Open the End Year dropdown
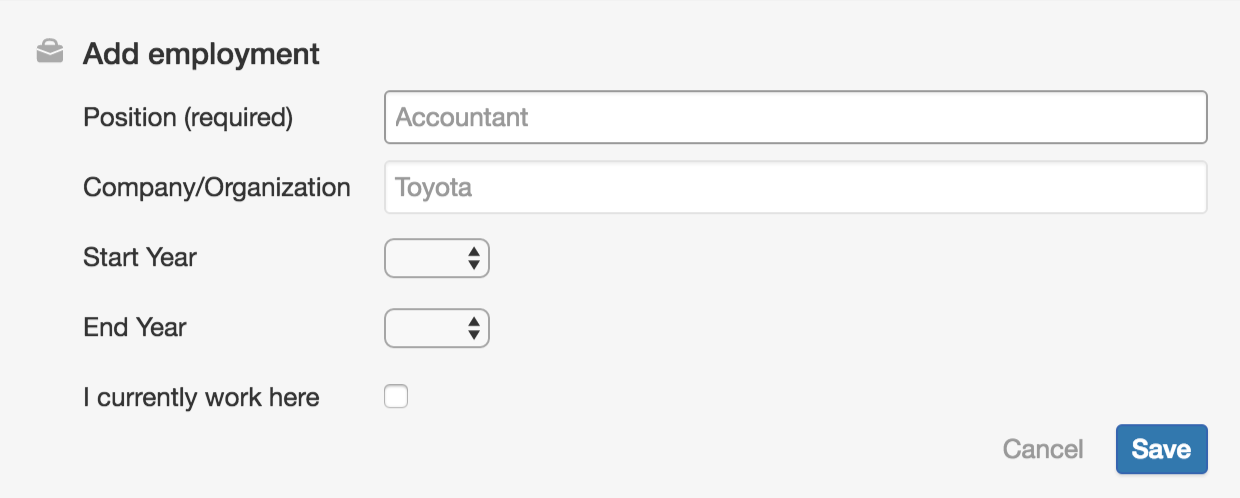 [437, 327]
